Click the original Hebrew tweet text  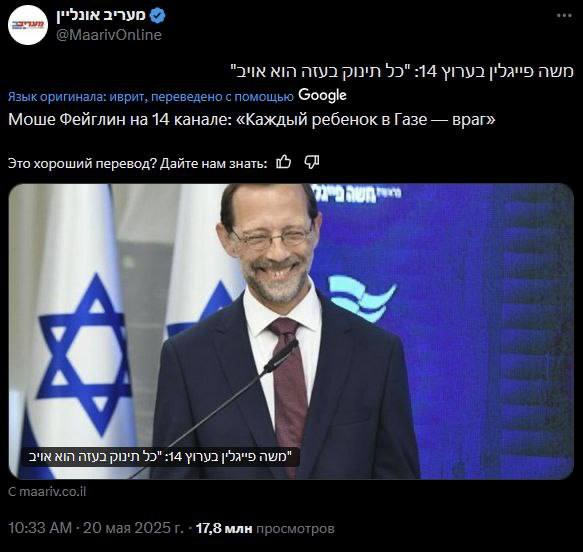click(x=402, y=71)
